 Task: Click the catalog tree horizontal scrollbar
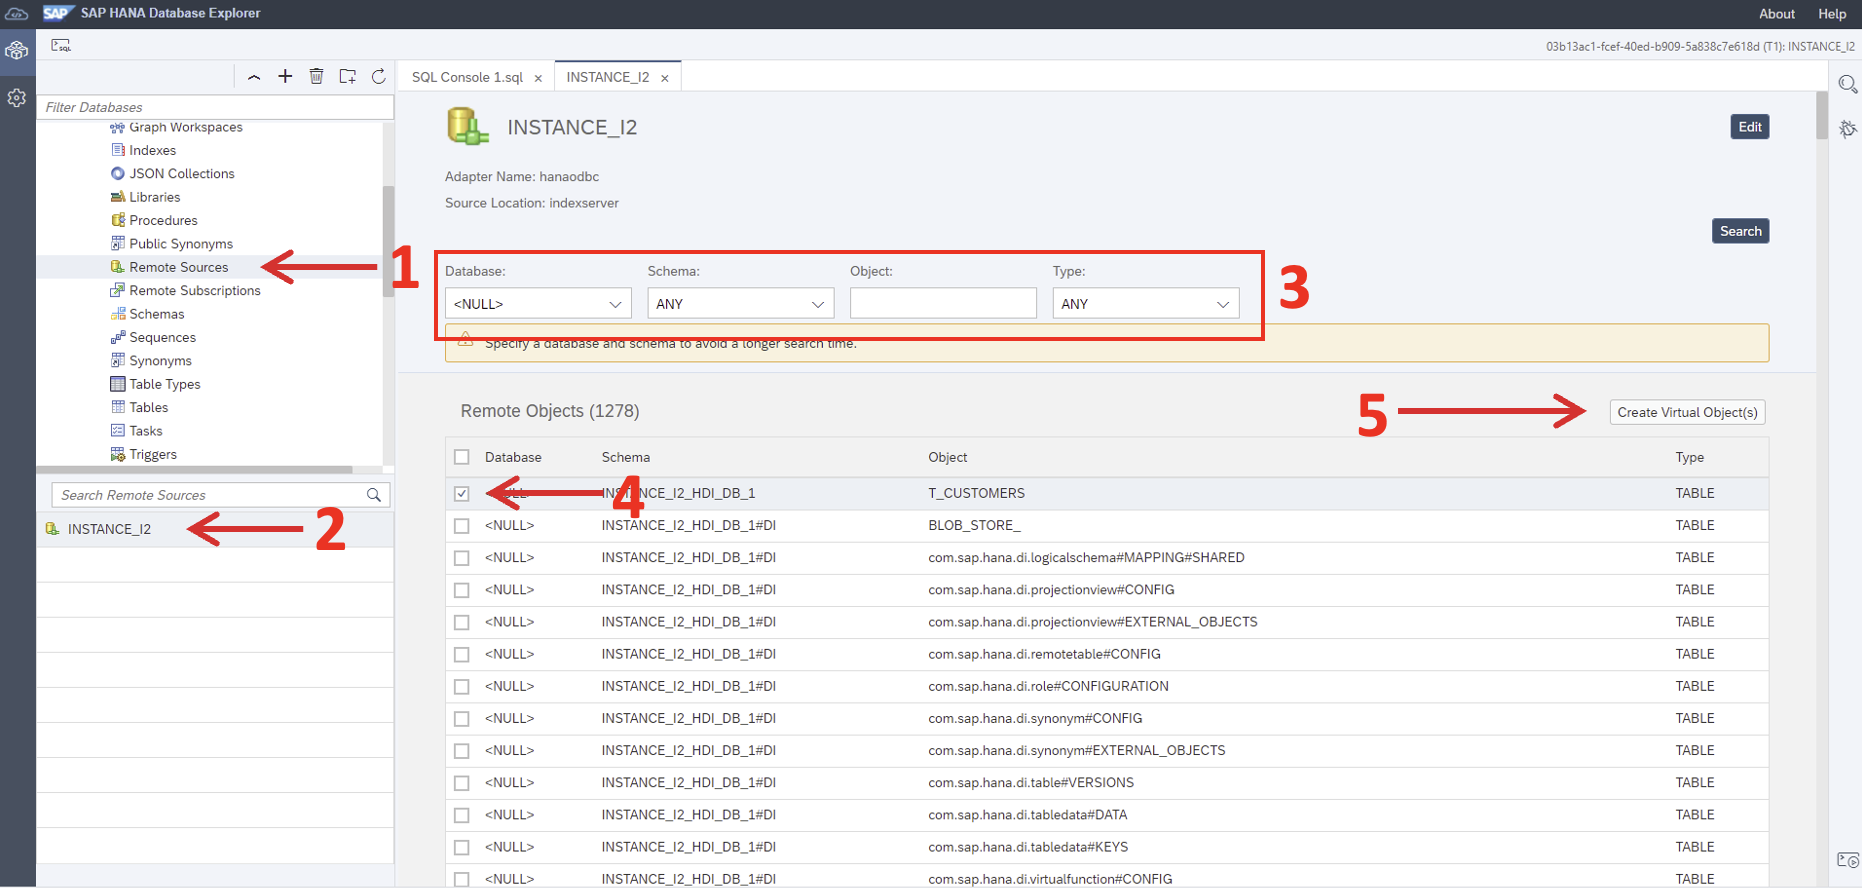[195, 469]
